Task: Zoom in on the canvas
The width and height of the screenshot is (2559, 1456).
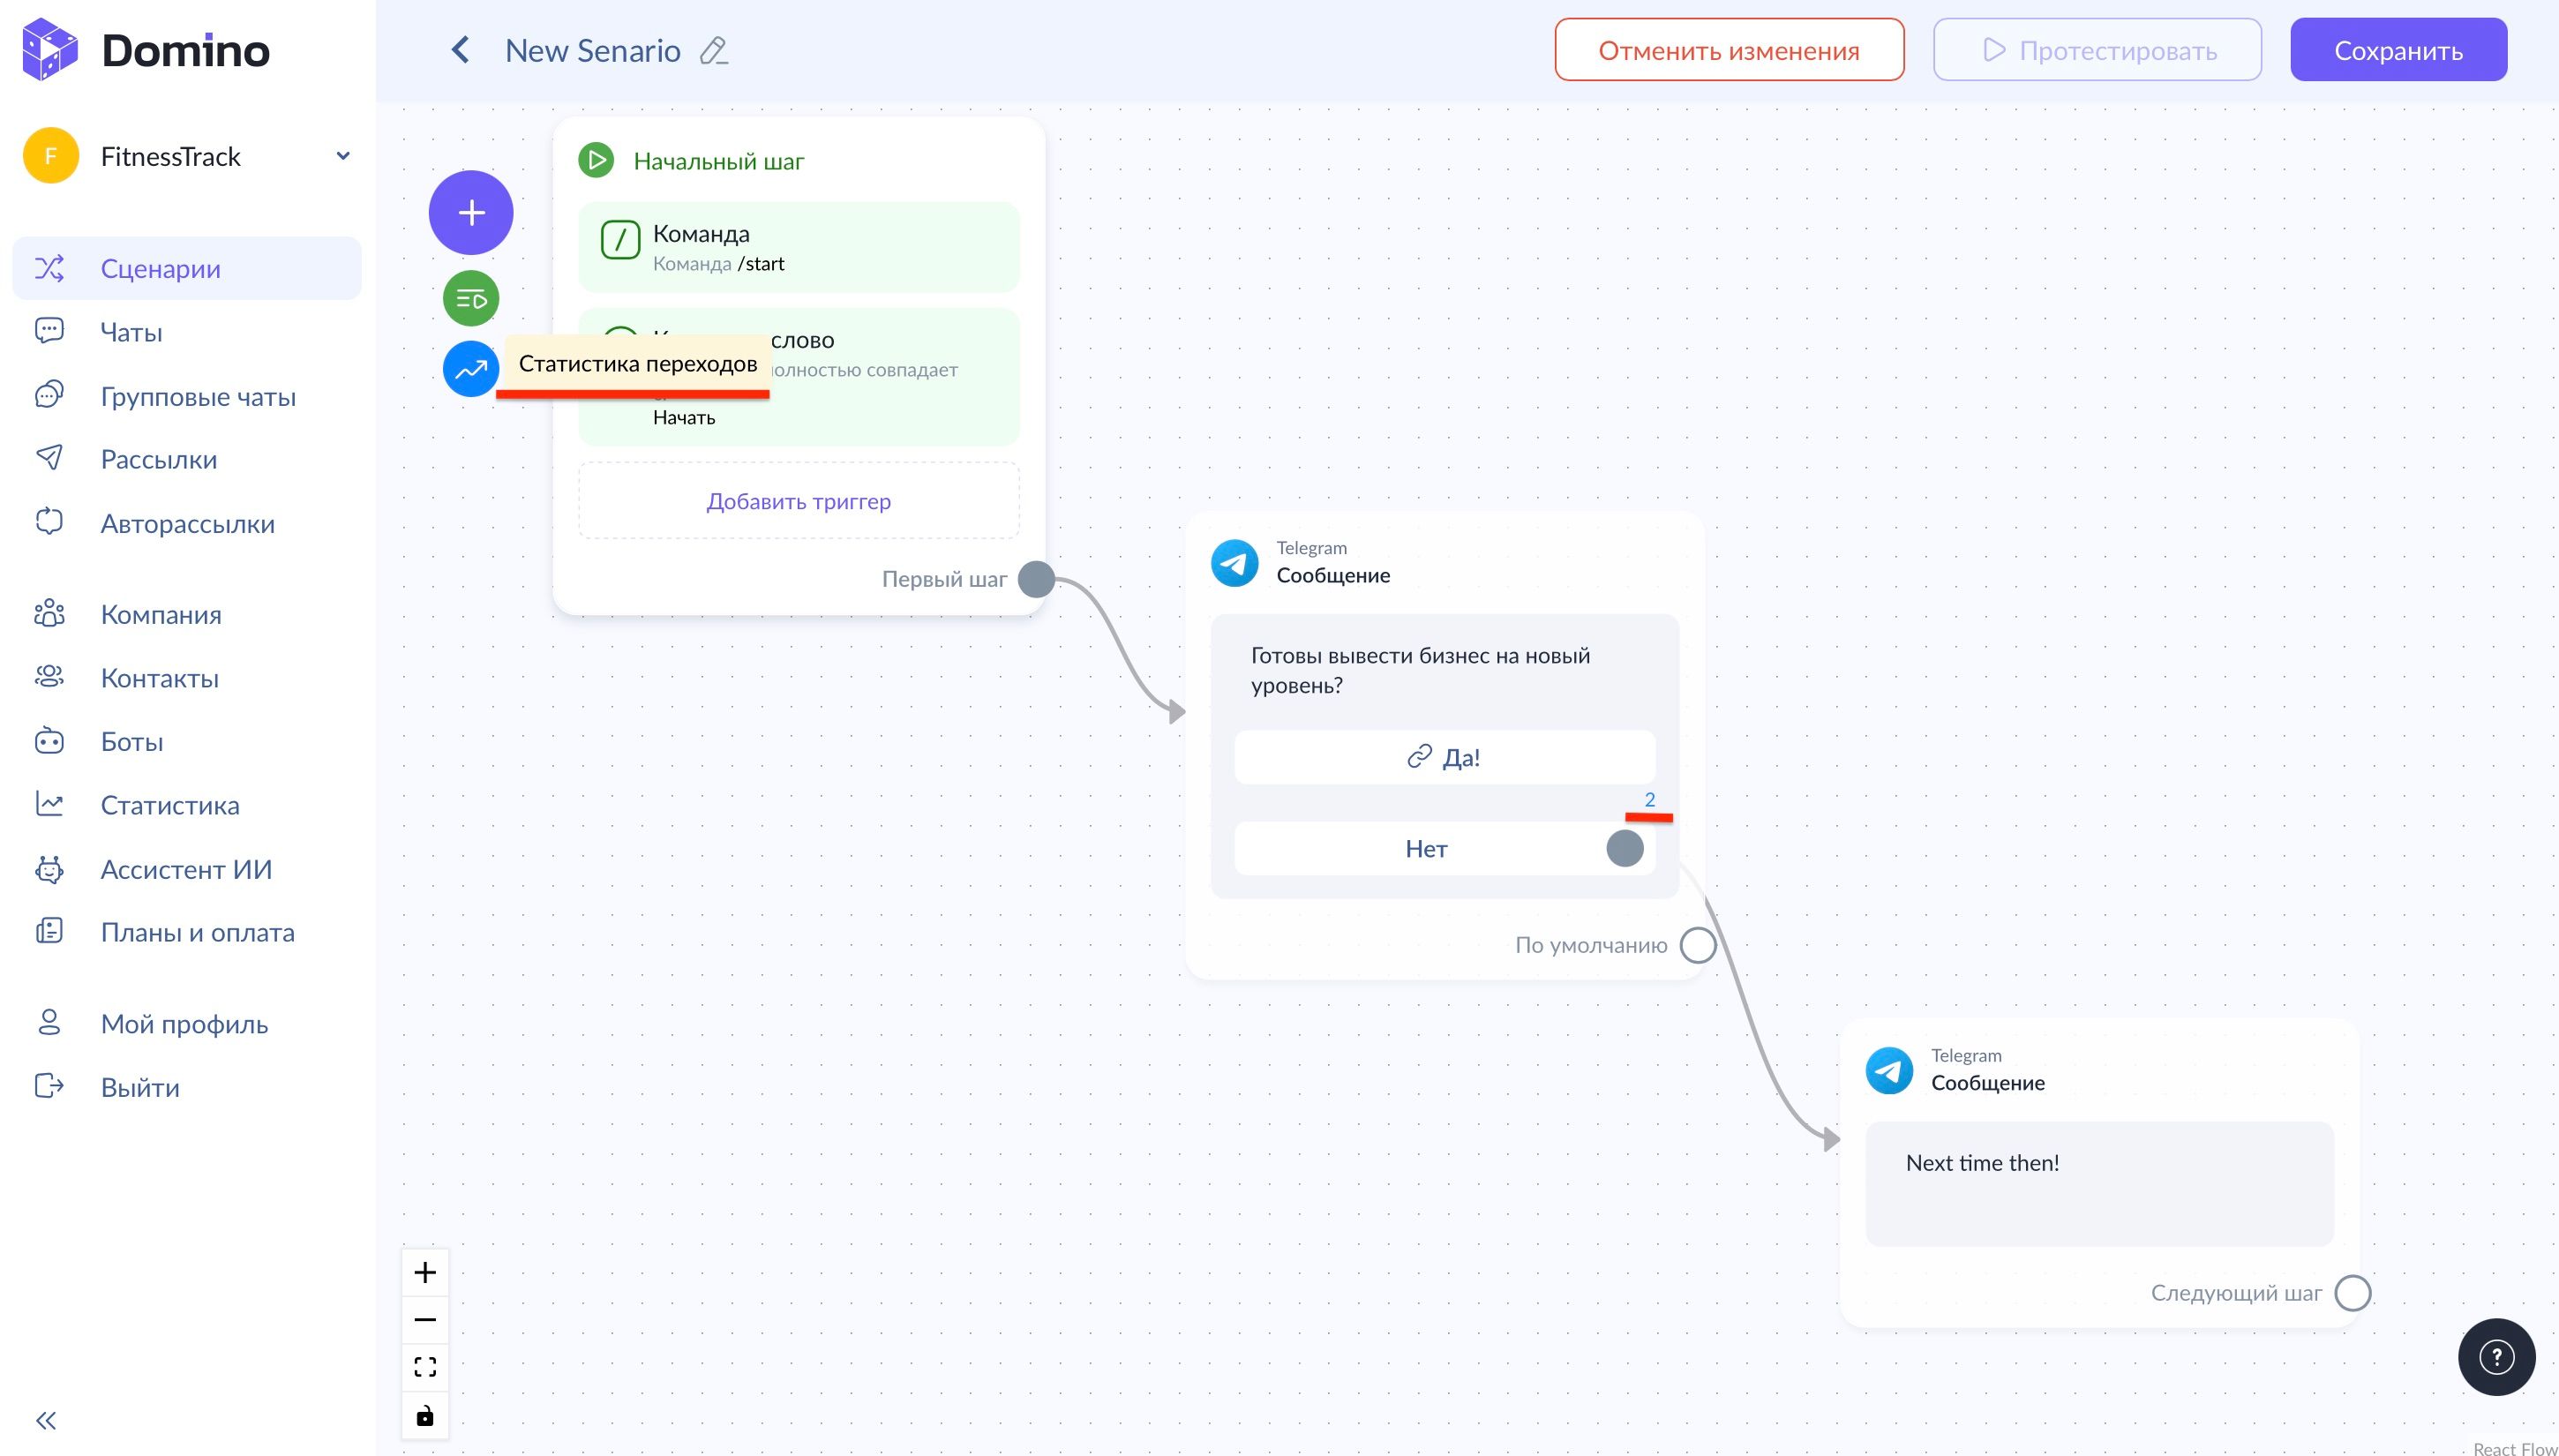Action: [425, 1272]
